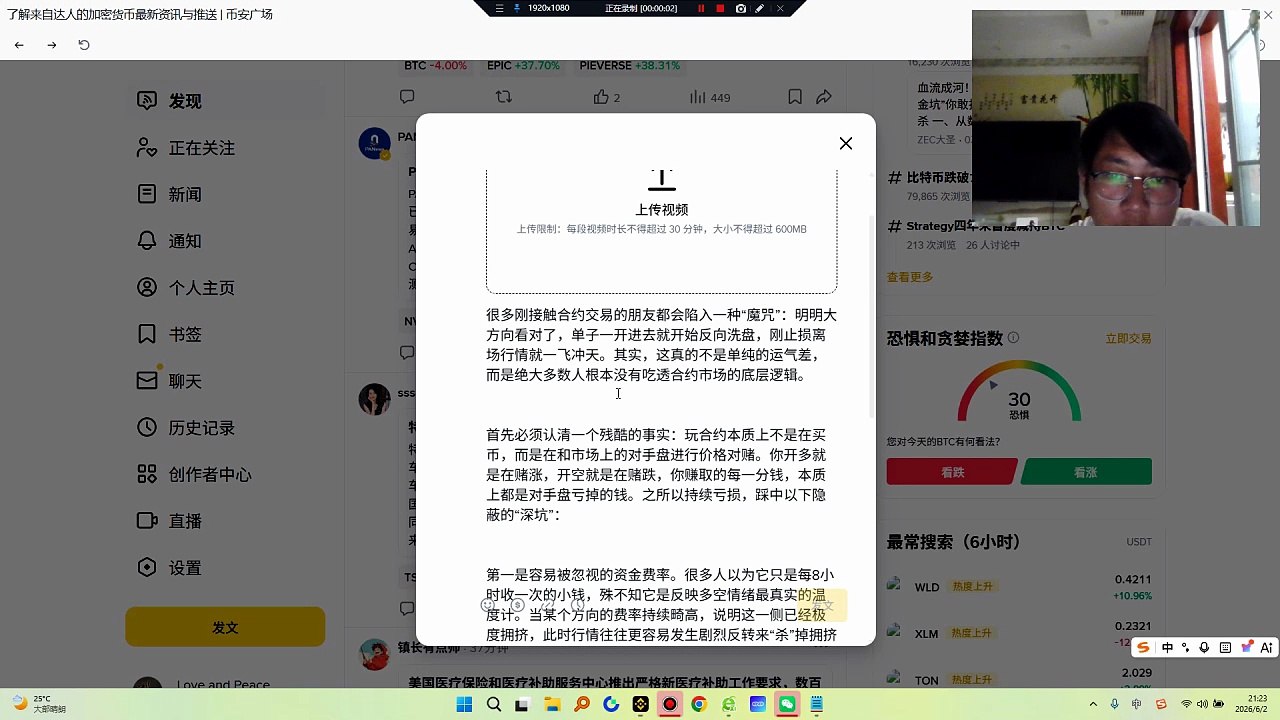Click the 聊天 chat envelope icon
1280x720 pixels.
click(x=147, y=381)
